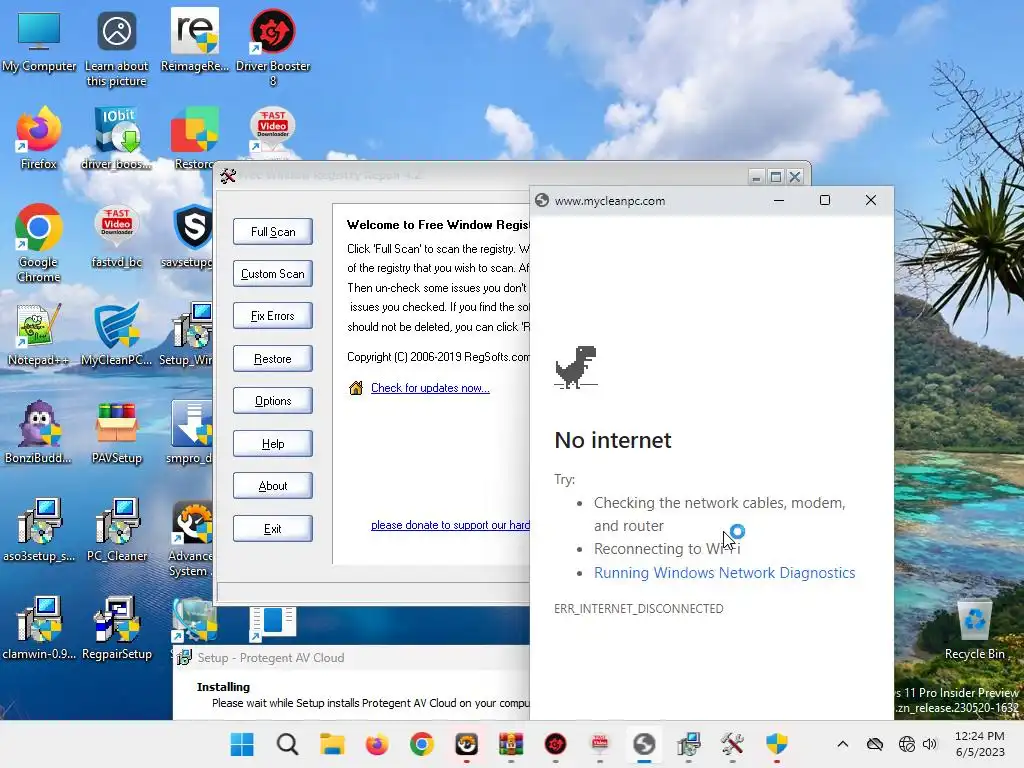1024x768 pixels.
Task: Launch Driver Booster 8 desktop shortcut
Action: 273,47
